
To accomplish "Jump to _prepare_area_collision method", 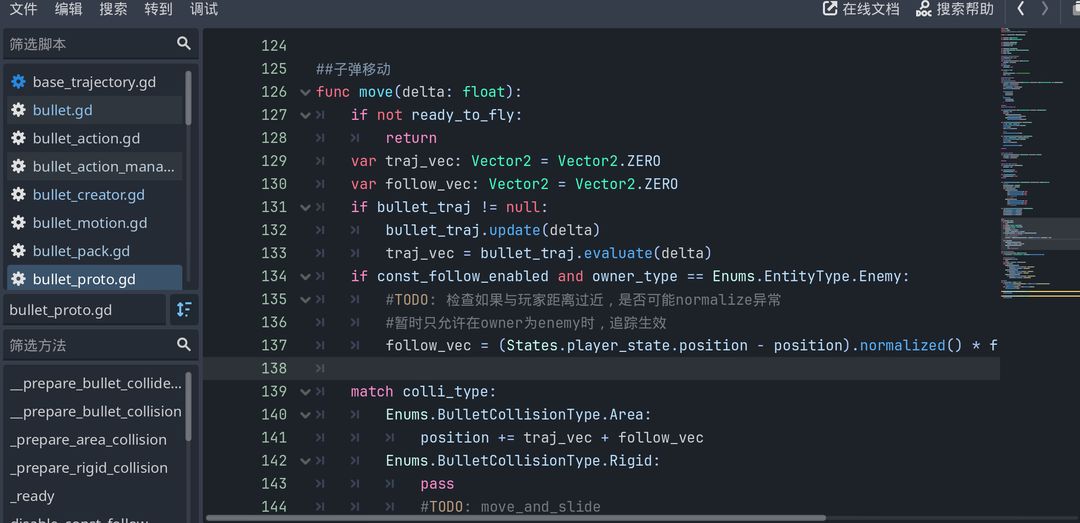I will click(x=88, y=440).
